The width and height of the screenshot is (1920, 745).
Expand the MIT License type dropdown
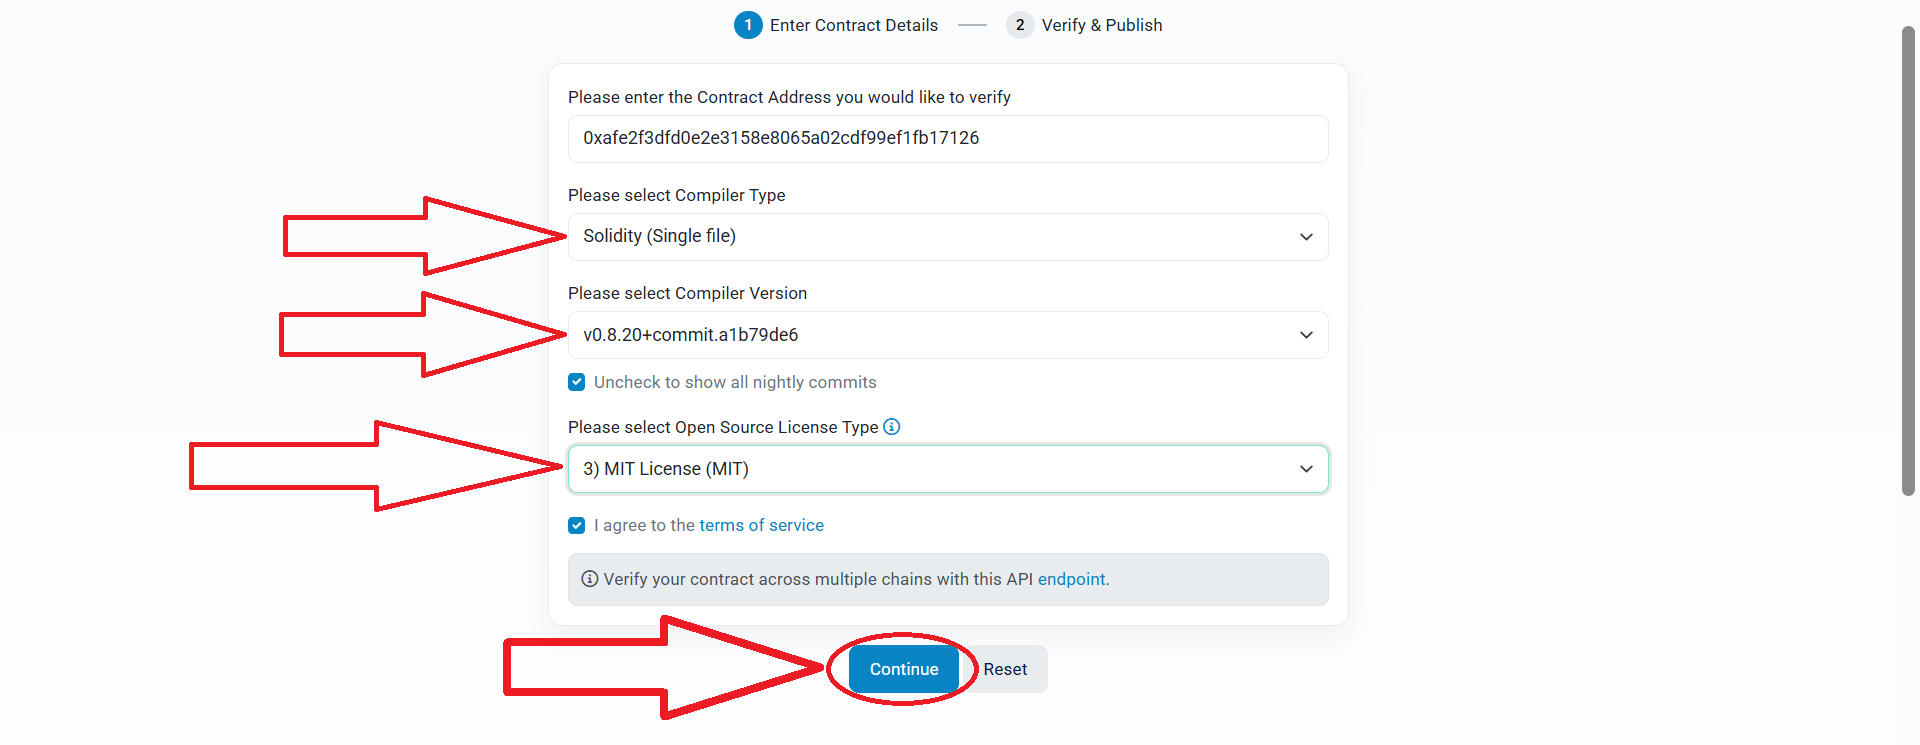tap(948, 469)
